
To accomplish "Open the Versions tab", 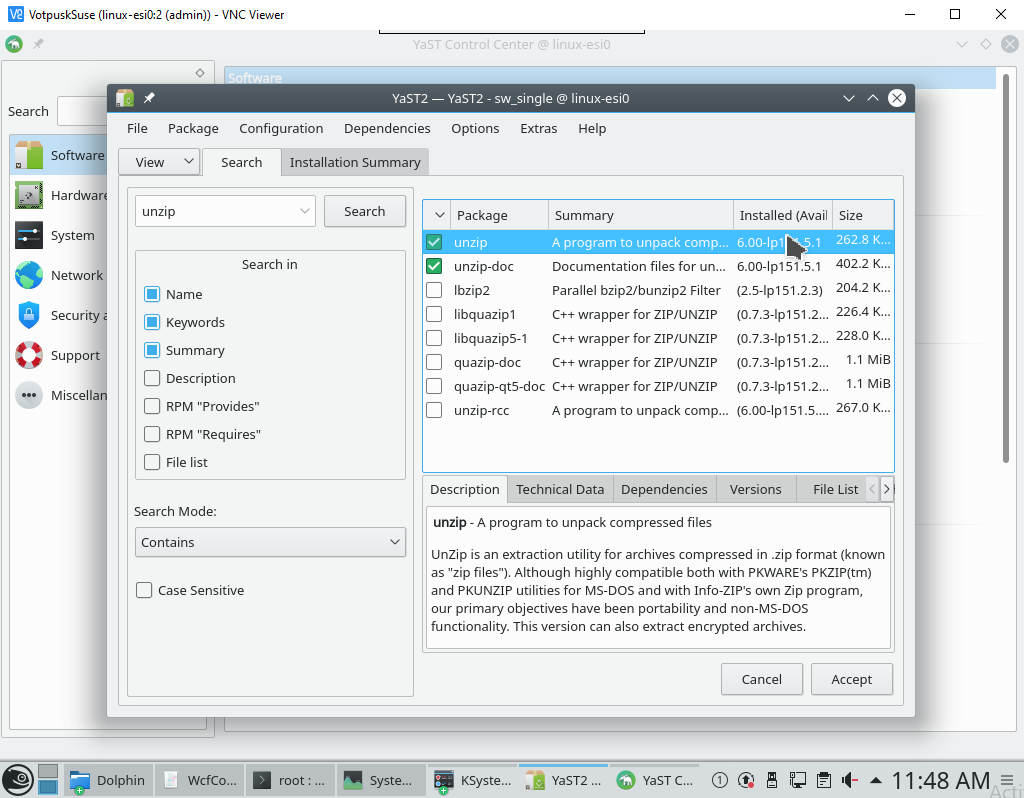I will pos(756,489).
